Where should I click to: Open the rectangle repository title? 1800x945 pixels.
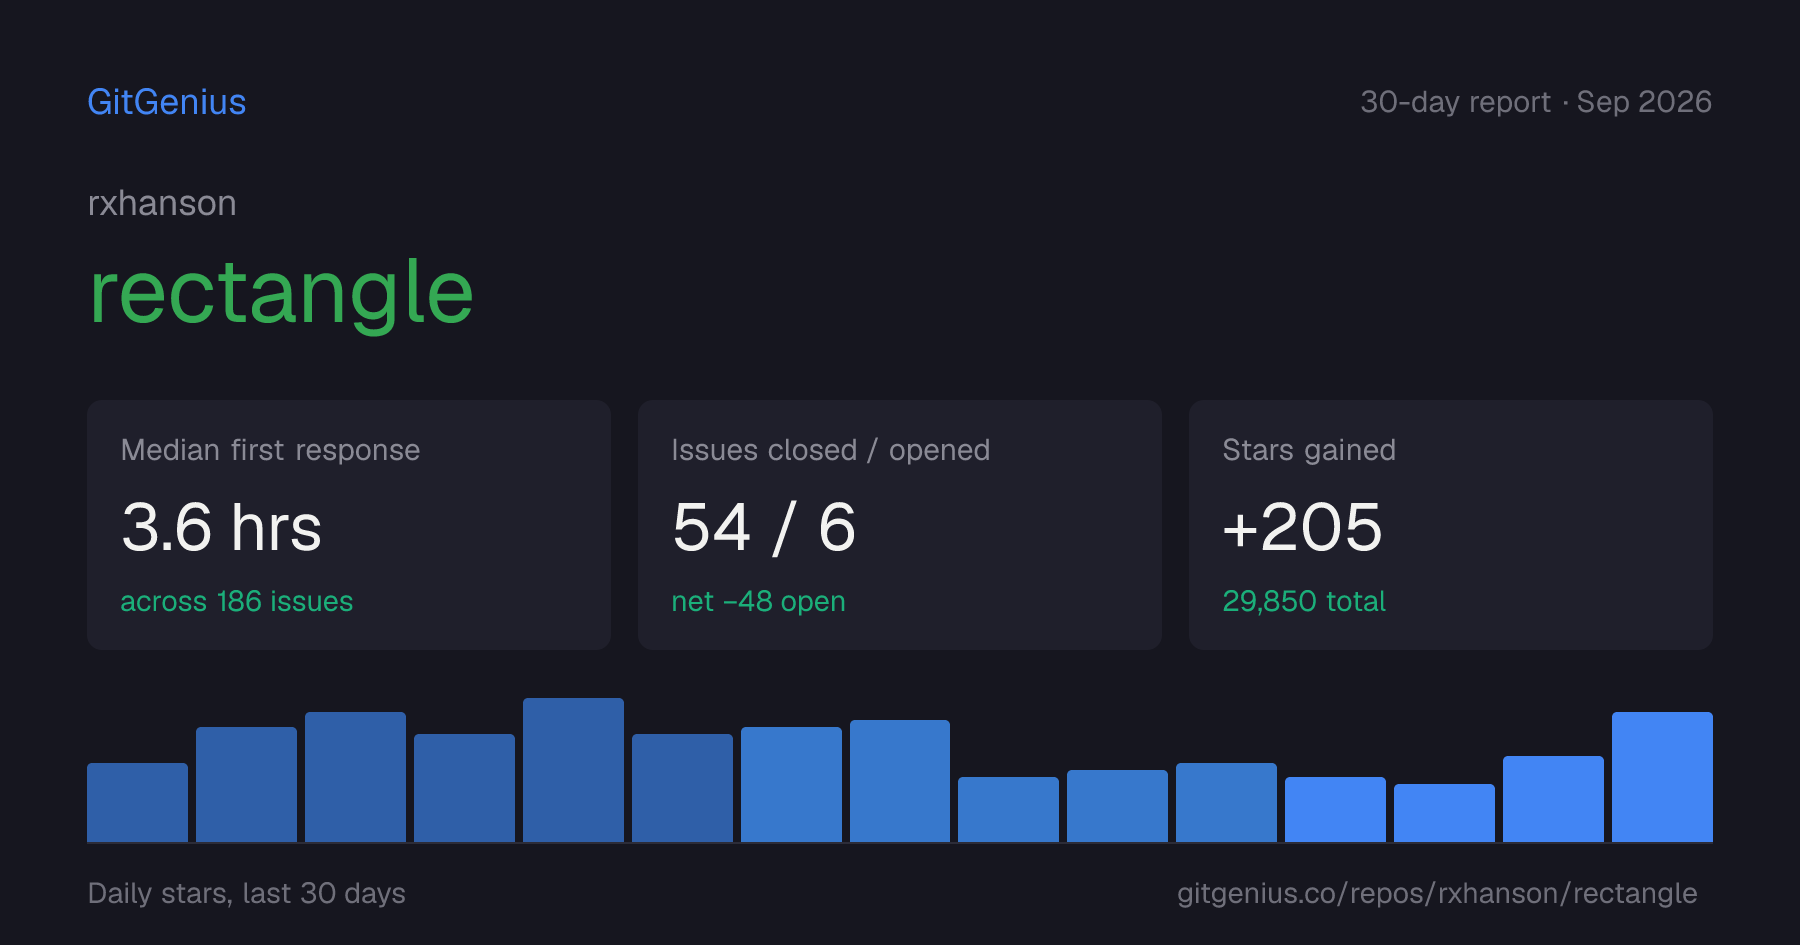281,292
